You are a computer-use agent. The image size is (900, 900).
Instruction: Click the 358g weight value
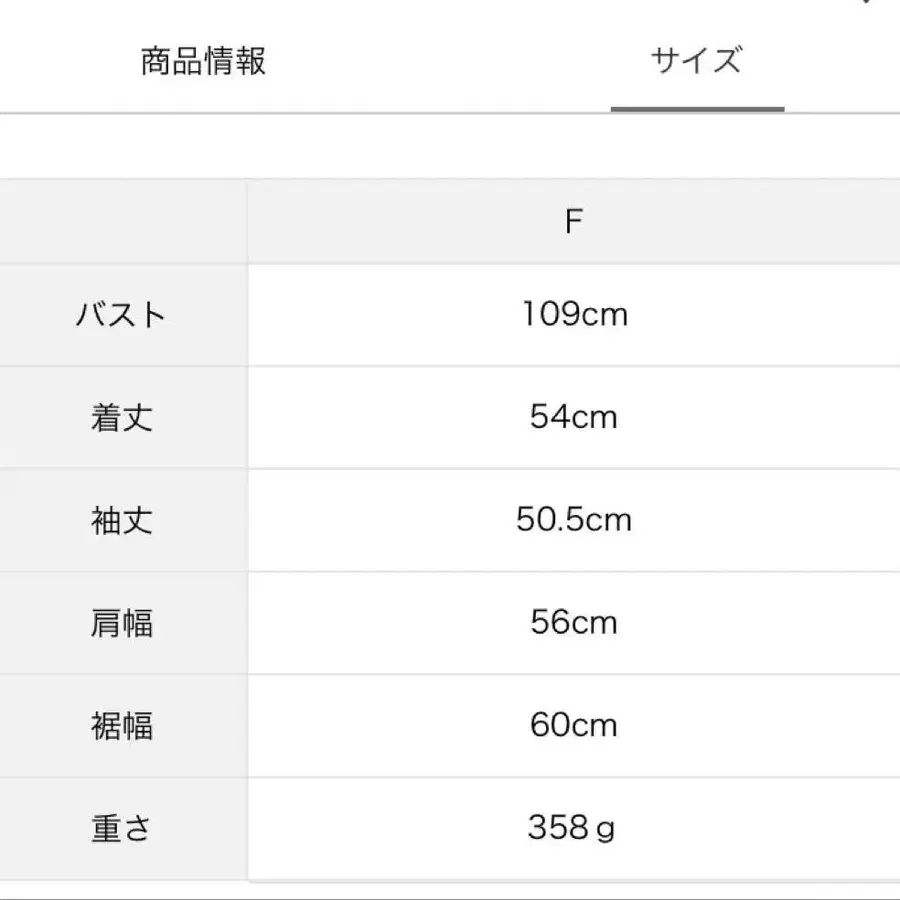pyautogui.click(x=573, y=827)
